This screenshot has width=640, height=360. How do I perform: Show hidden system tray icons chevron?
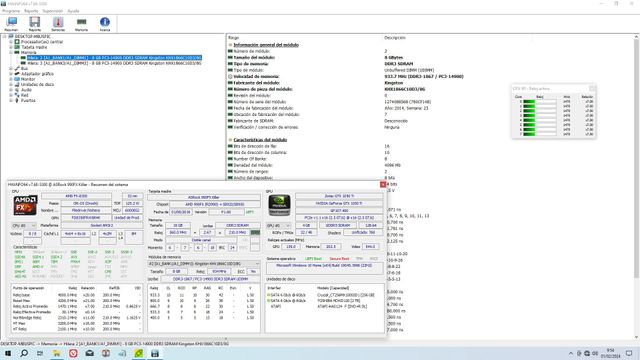[x=571, y=353]
